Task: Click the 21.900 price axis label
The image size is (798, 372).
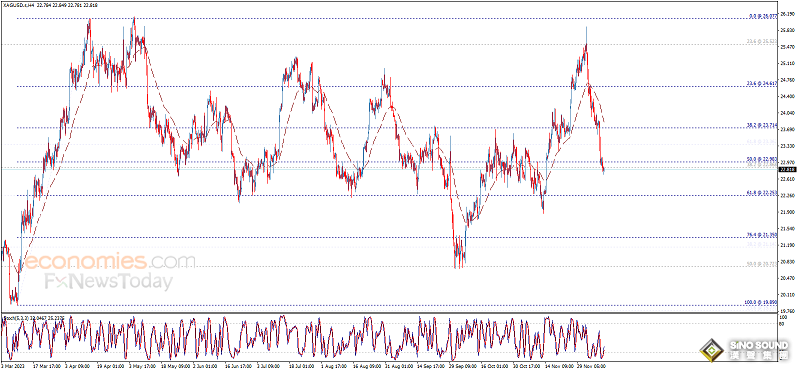Action: [786, 212]
